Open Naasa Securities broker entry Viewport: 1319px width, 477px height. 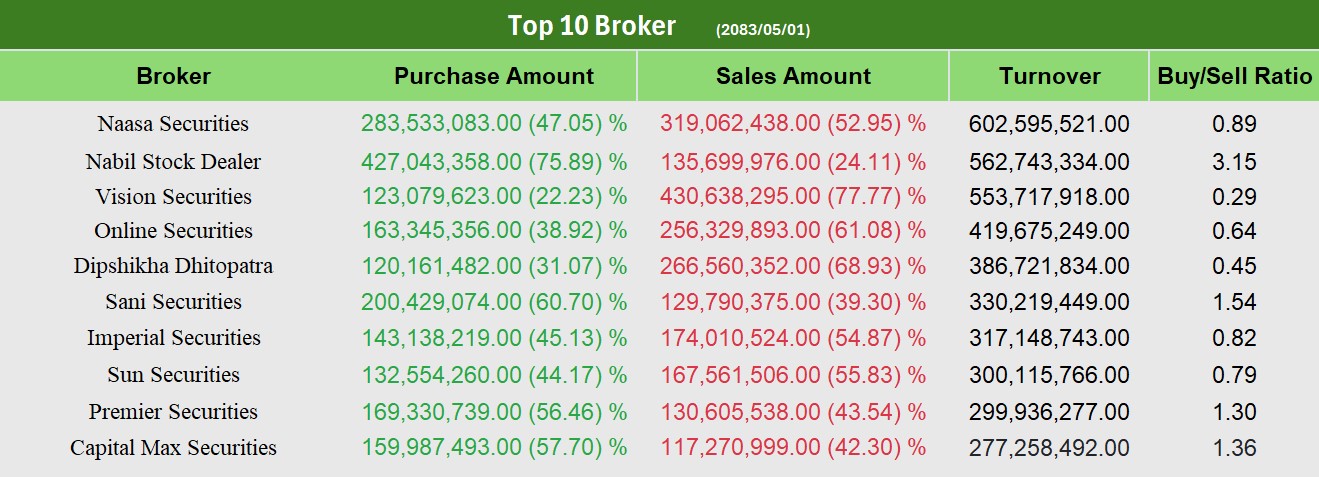click(x=173, y=124)
